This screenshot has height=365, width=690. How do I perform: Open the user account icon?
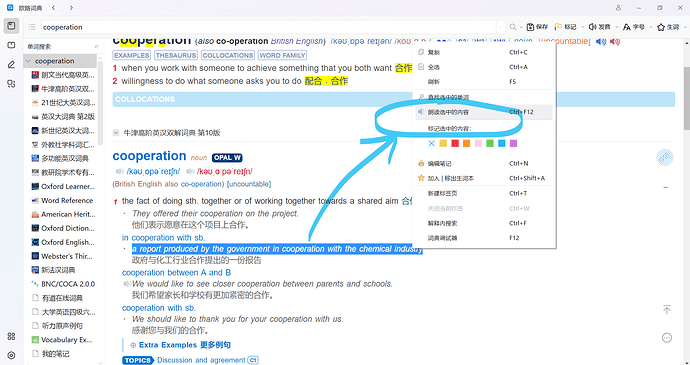pos(618,7)
